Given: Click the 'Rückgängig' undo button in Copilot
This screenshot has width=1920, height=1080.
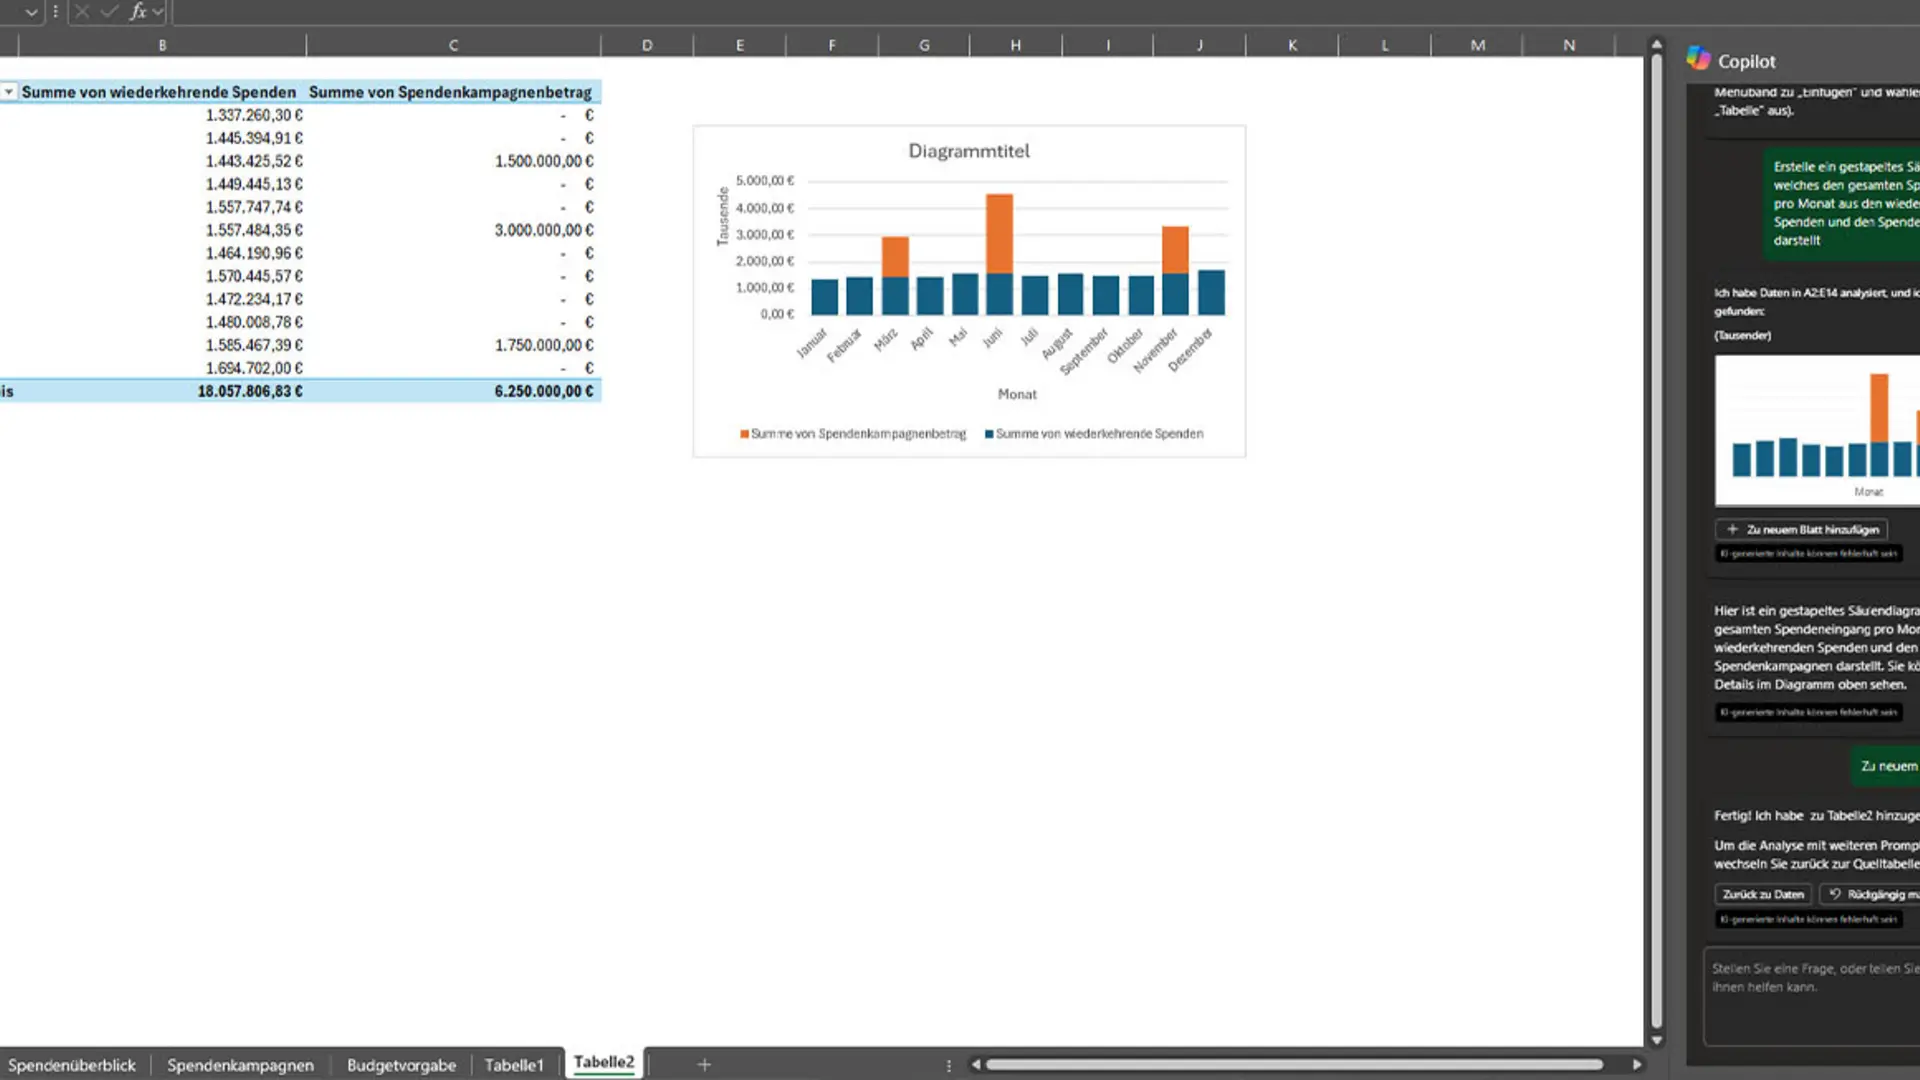Looking at the screenshot, I should coord(1870,894).
